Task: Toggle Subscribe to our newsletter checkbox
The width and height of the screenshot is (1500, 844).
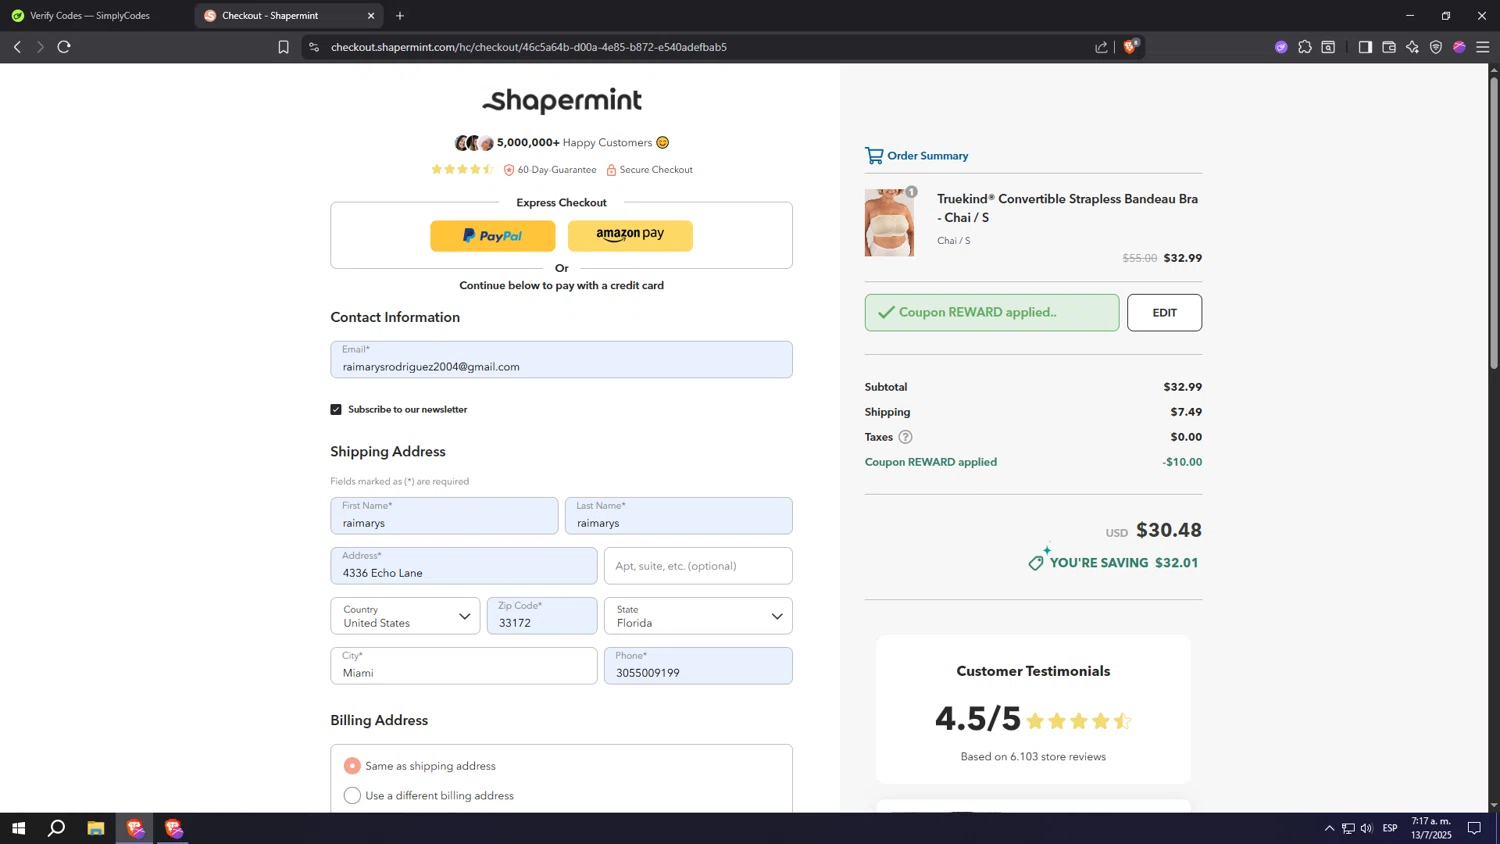Action: click(336, 409)
